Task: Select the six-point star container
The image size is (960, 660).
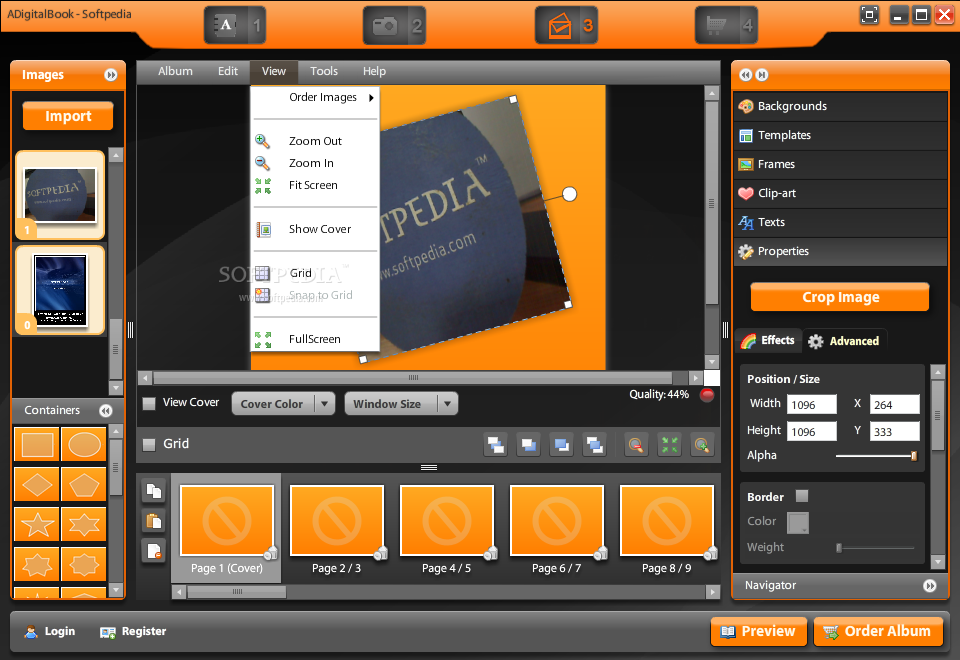Action: click(84, 525)
